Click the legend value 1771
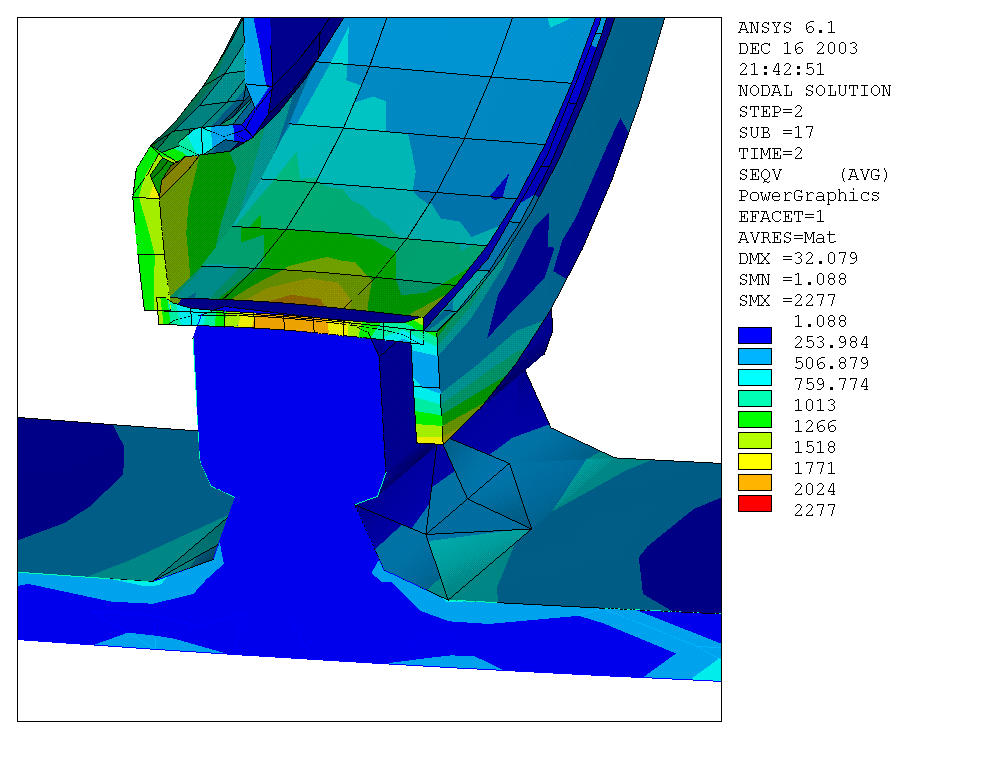The height and width of the screenshot is (783, 985). click(x=815, y=469)
